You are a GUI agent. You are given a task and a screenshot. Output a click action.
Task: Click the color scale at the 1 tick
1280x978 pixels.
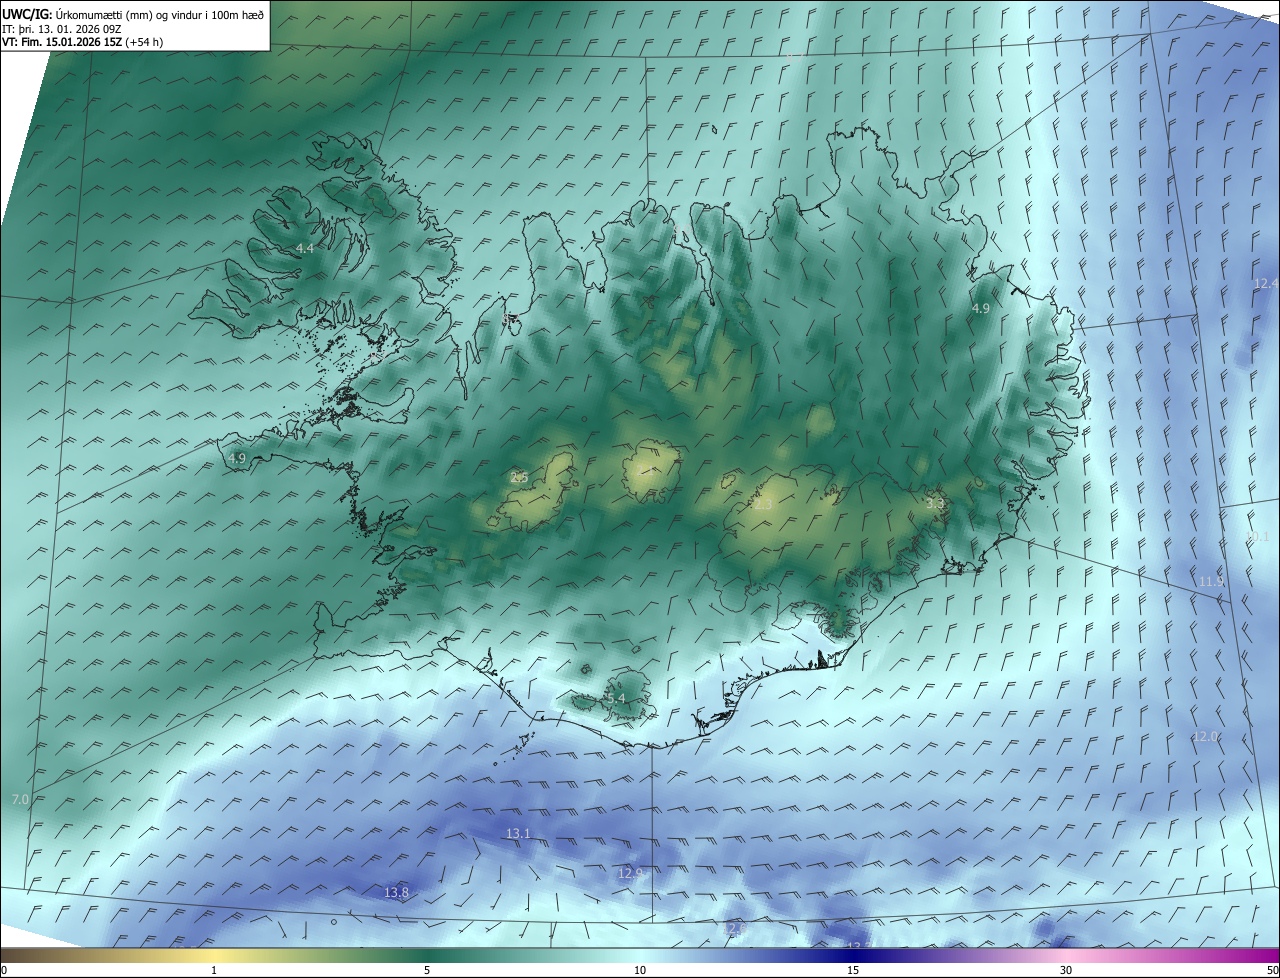click(214, 970)
